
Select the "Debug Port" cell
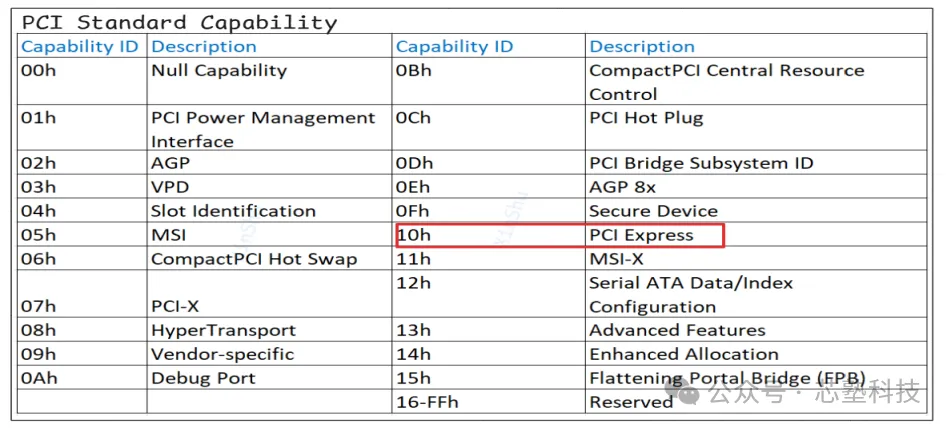pos(204,378)
